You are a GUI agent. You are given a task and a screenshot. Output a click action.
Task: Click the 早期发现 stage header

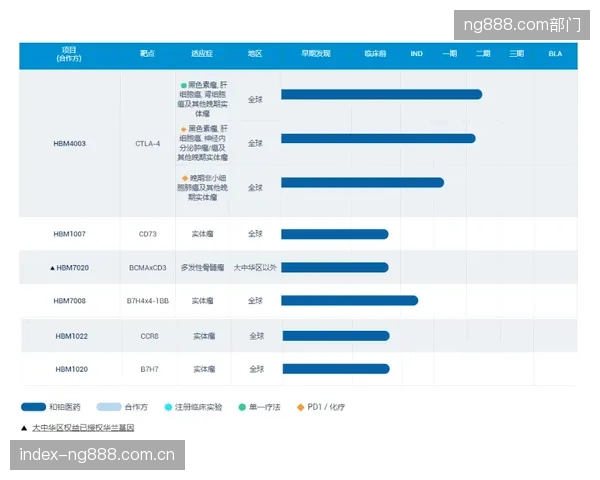click(316, 54)
